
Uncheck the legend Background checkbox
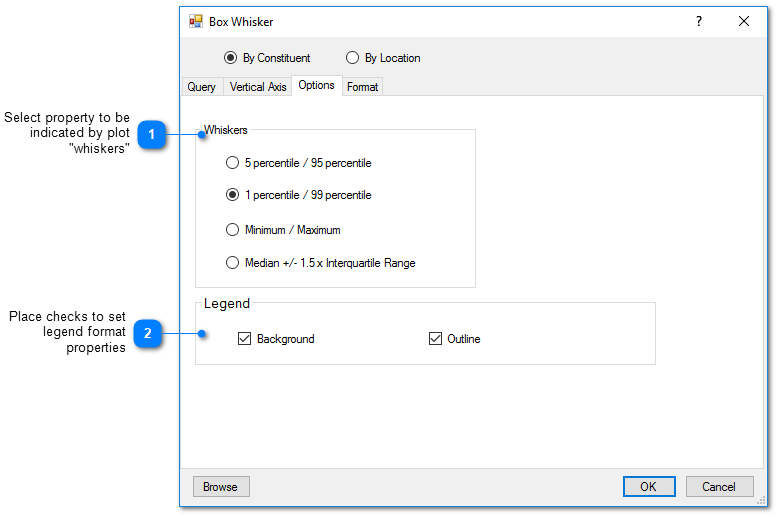pos(245,339)
